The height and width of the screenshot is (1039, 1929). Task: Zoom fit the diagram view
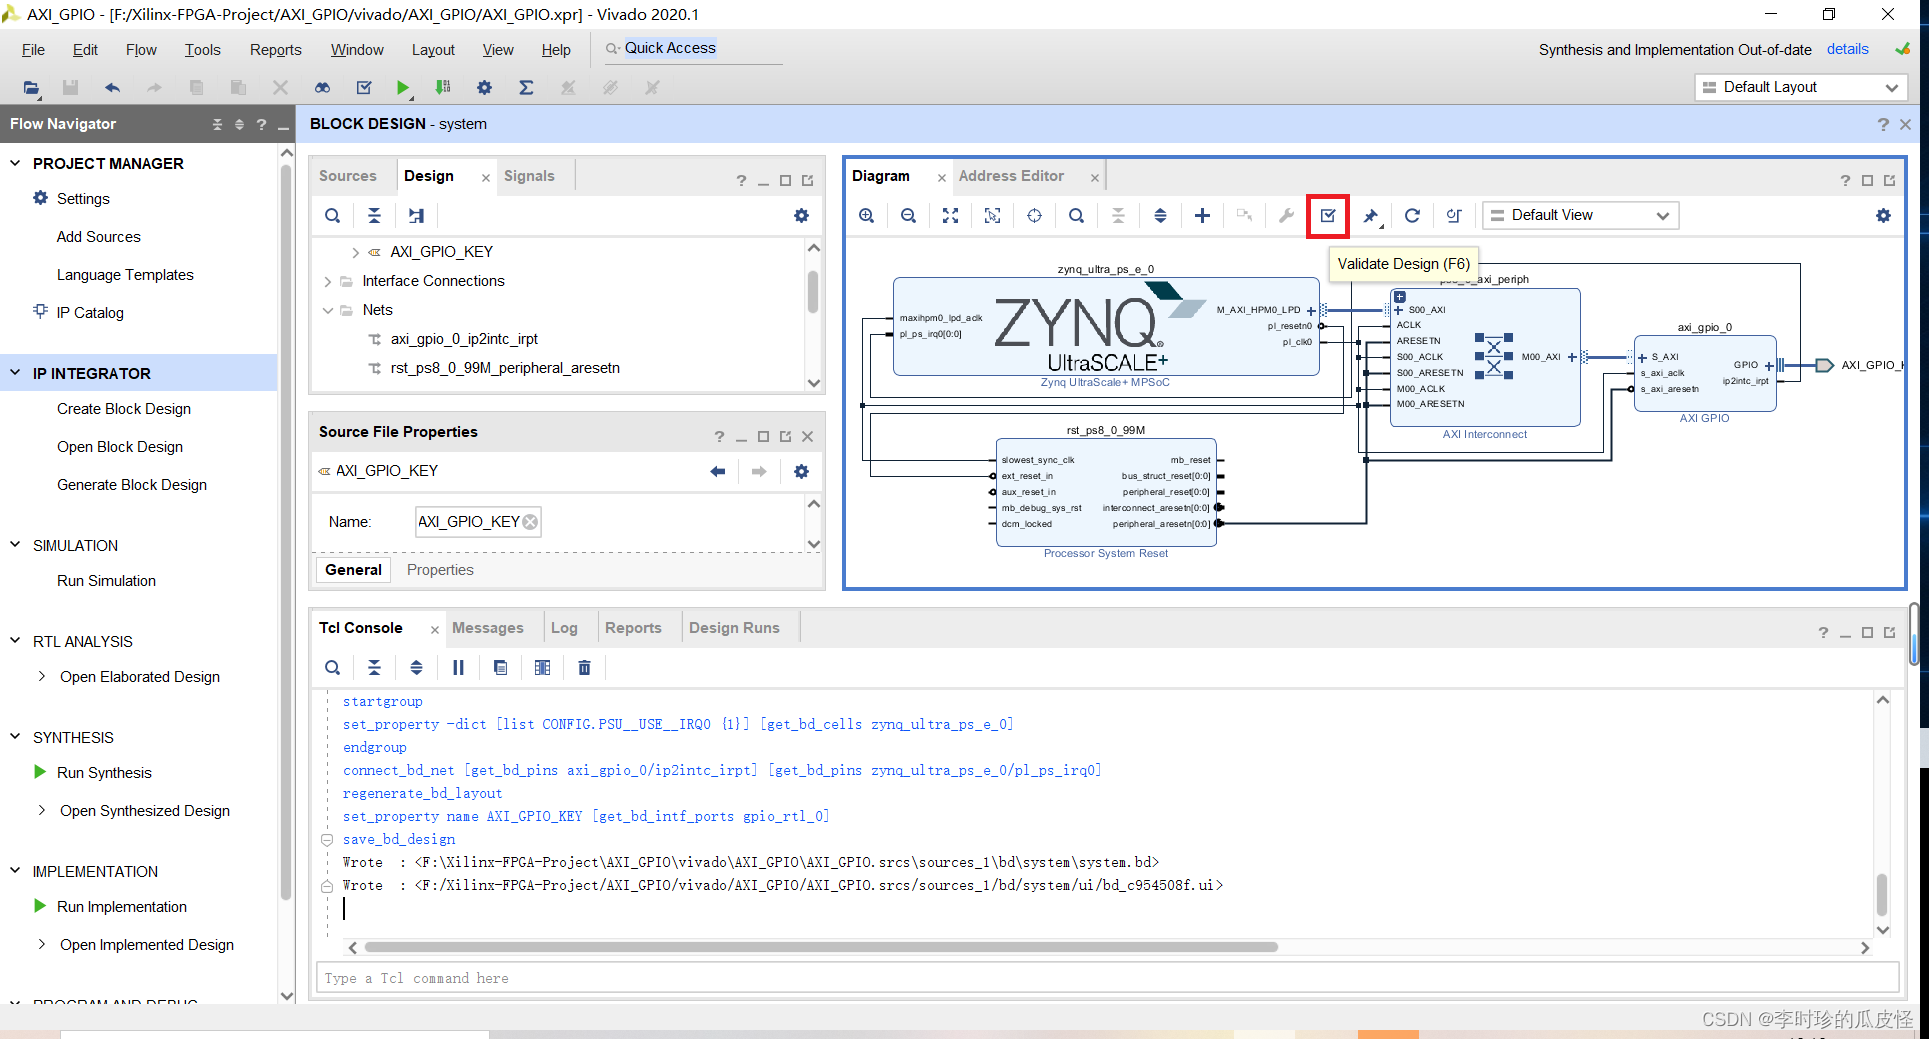(x=950, y=215)
